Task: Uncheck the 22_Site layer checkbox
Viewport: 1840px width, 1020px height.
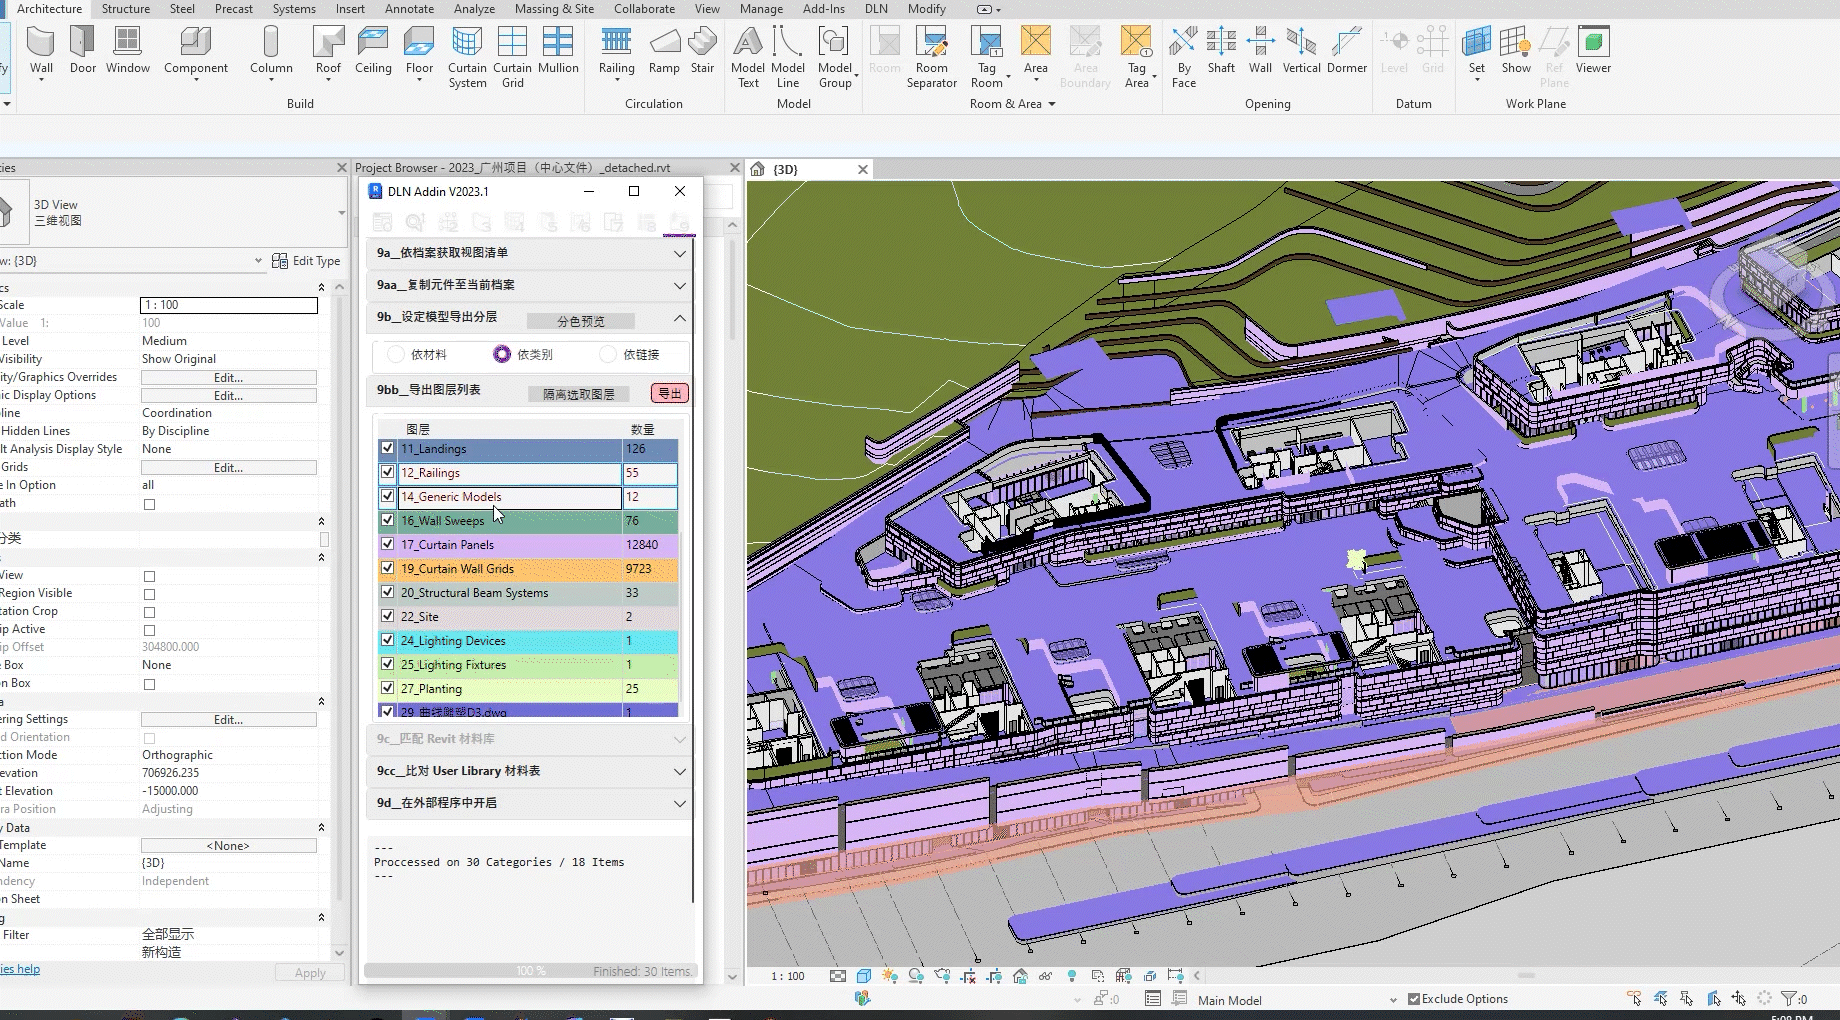Action: (388, 616)
